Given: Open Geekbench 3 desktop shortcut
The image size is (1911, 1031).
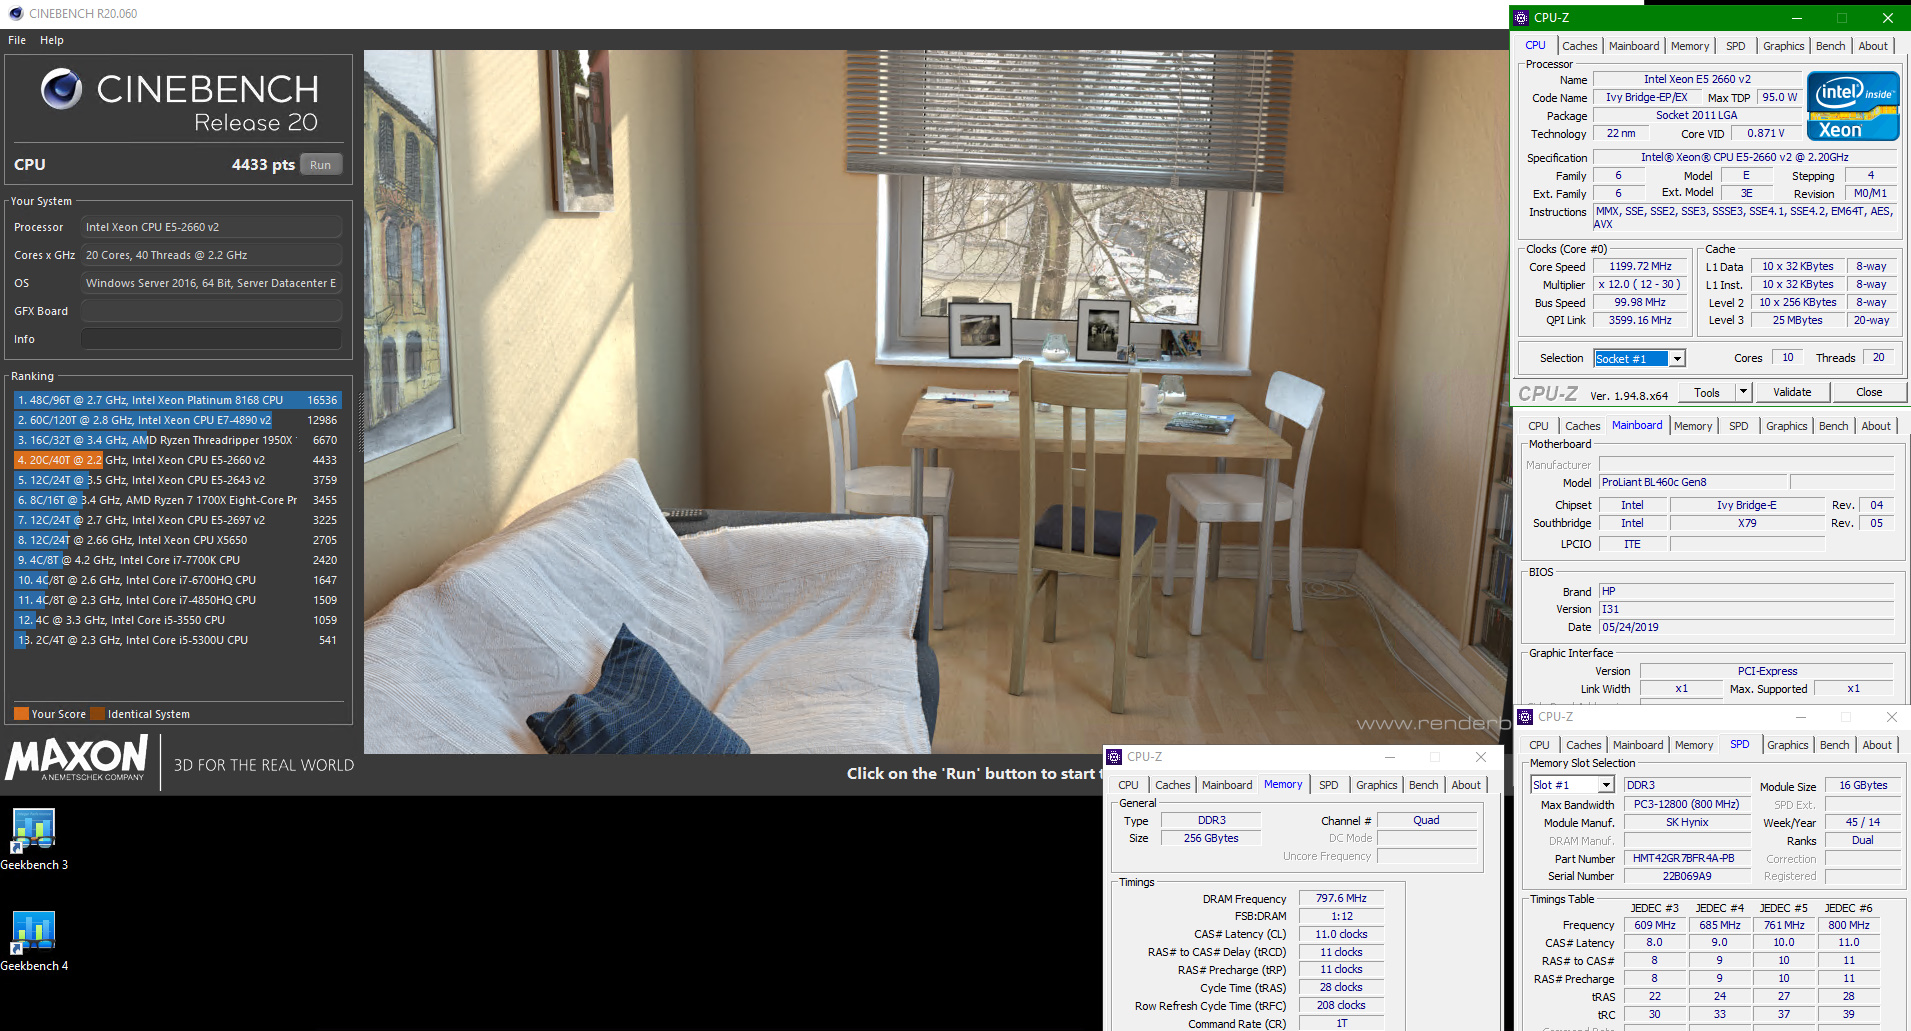Looking at the screenshot, I should 33,839.
